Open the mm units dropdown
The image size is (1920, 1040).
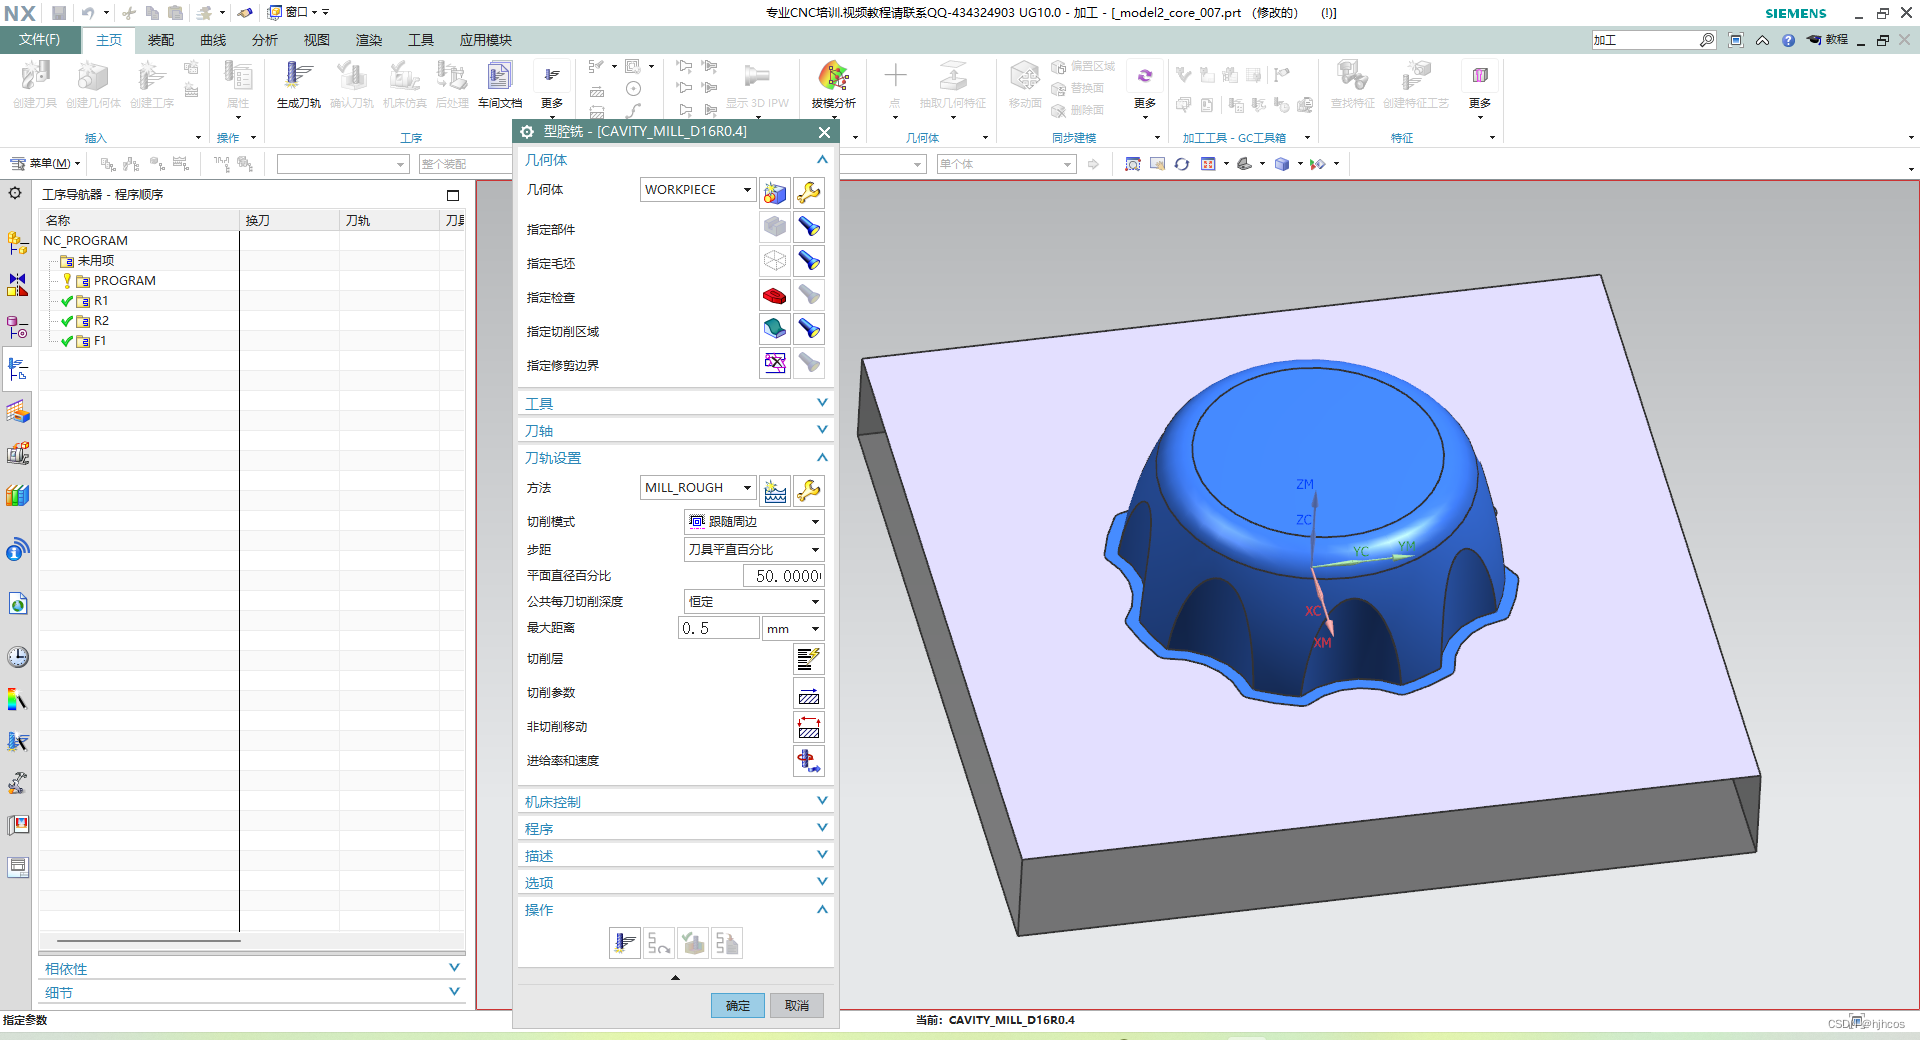793,629
